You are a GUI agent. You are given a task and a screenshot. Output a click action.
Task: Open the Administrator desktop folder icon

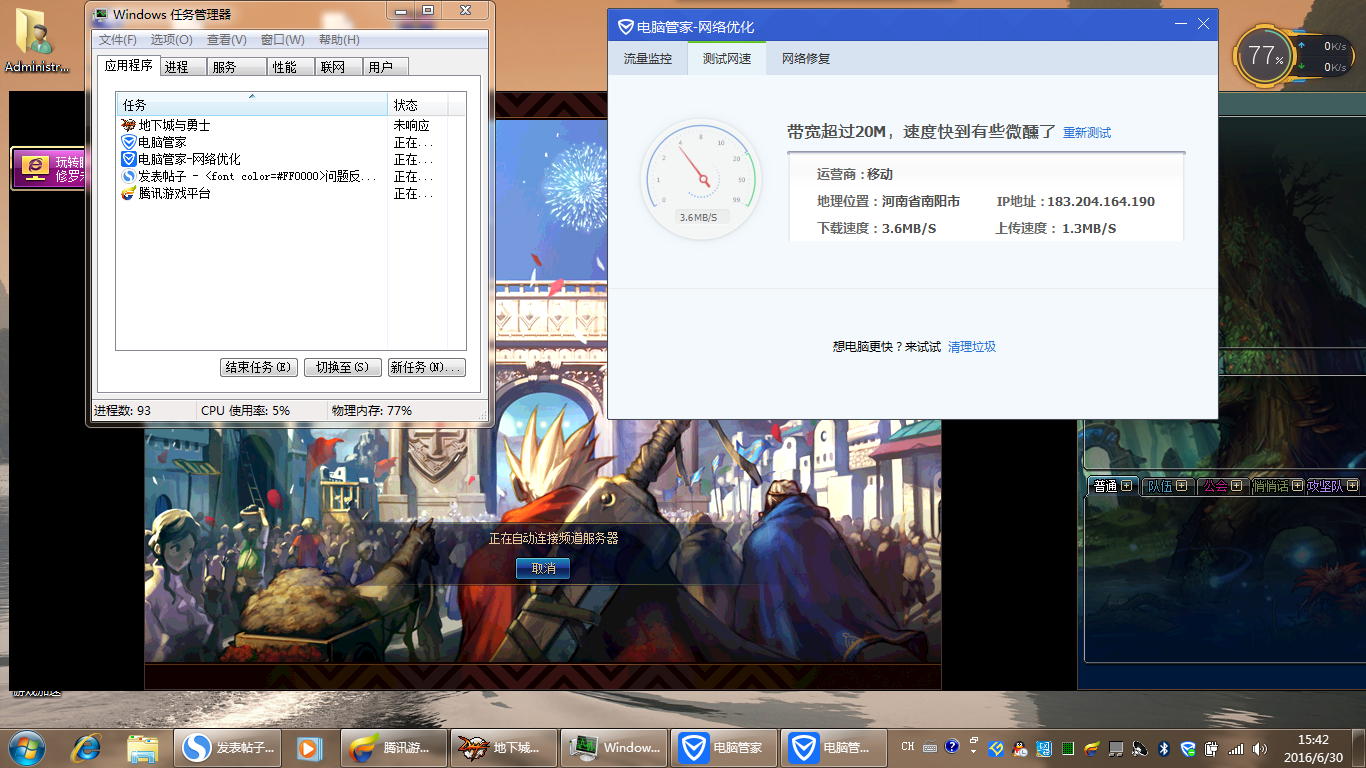pyautogui.click(x=38, y=42)
